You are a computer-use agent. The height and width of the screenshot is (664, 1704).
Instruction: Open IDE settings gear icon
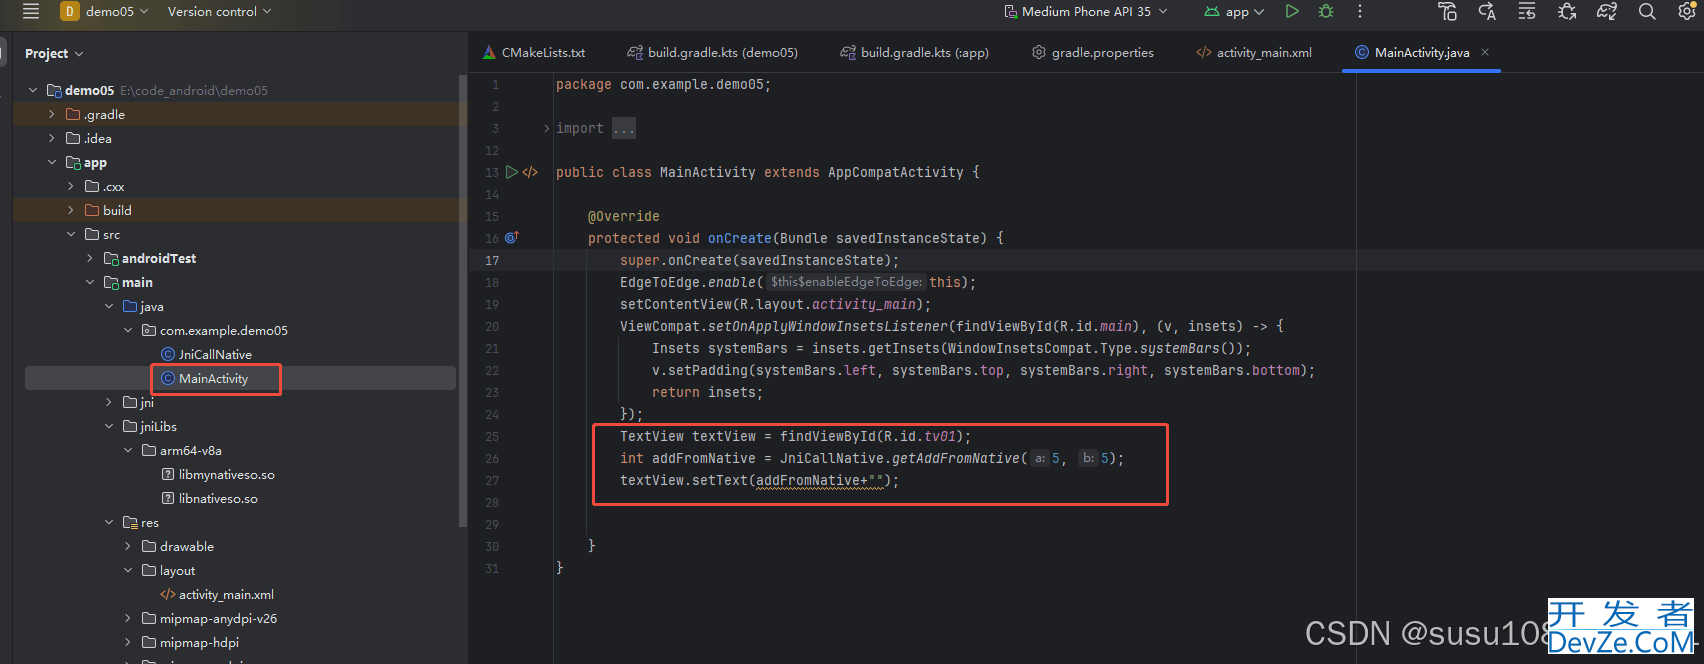click(x=1687, y=11)
